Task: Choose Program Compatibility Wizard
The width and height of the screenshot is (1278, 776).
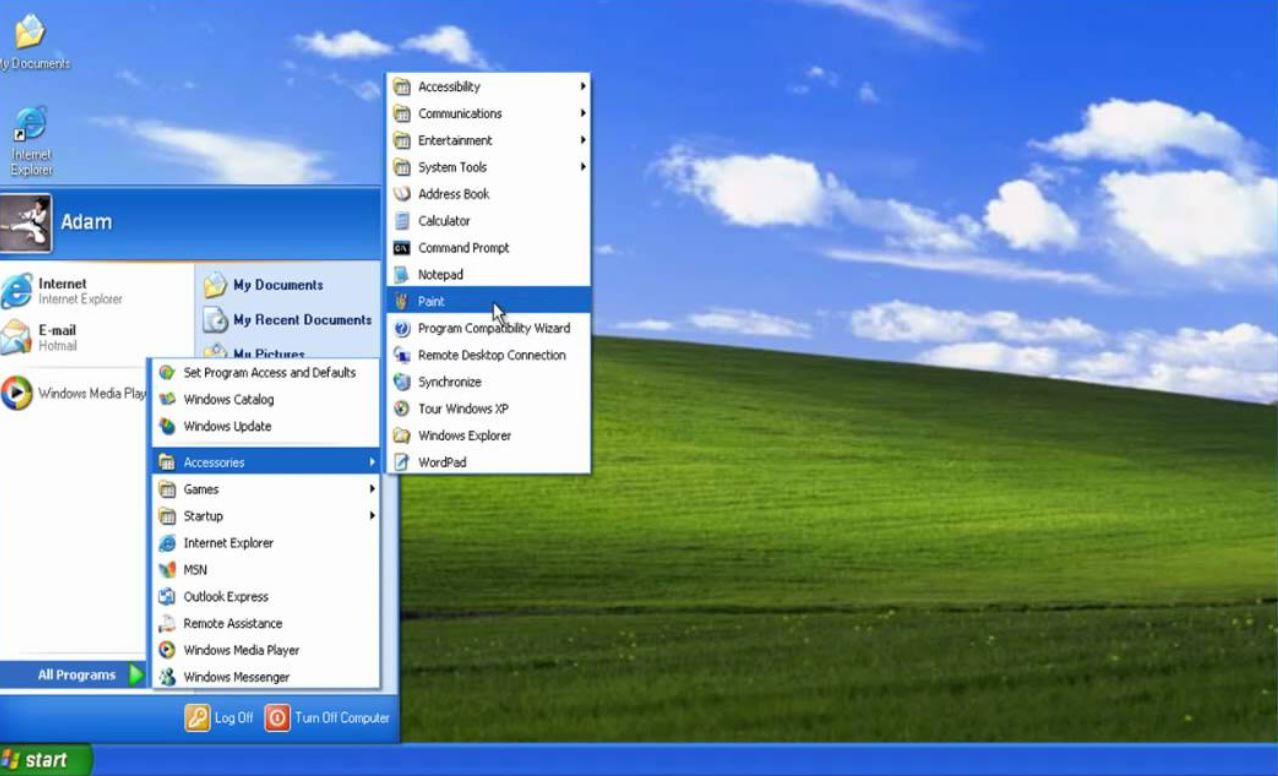Action: click(493, 328)
